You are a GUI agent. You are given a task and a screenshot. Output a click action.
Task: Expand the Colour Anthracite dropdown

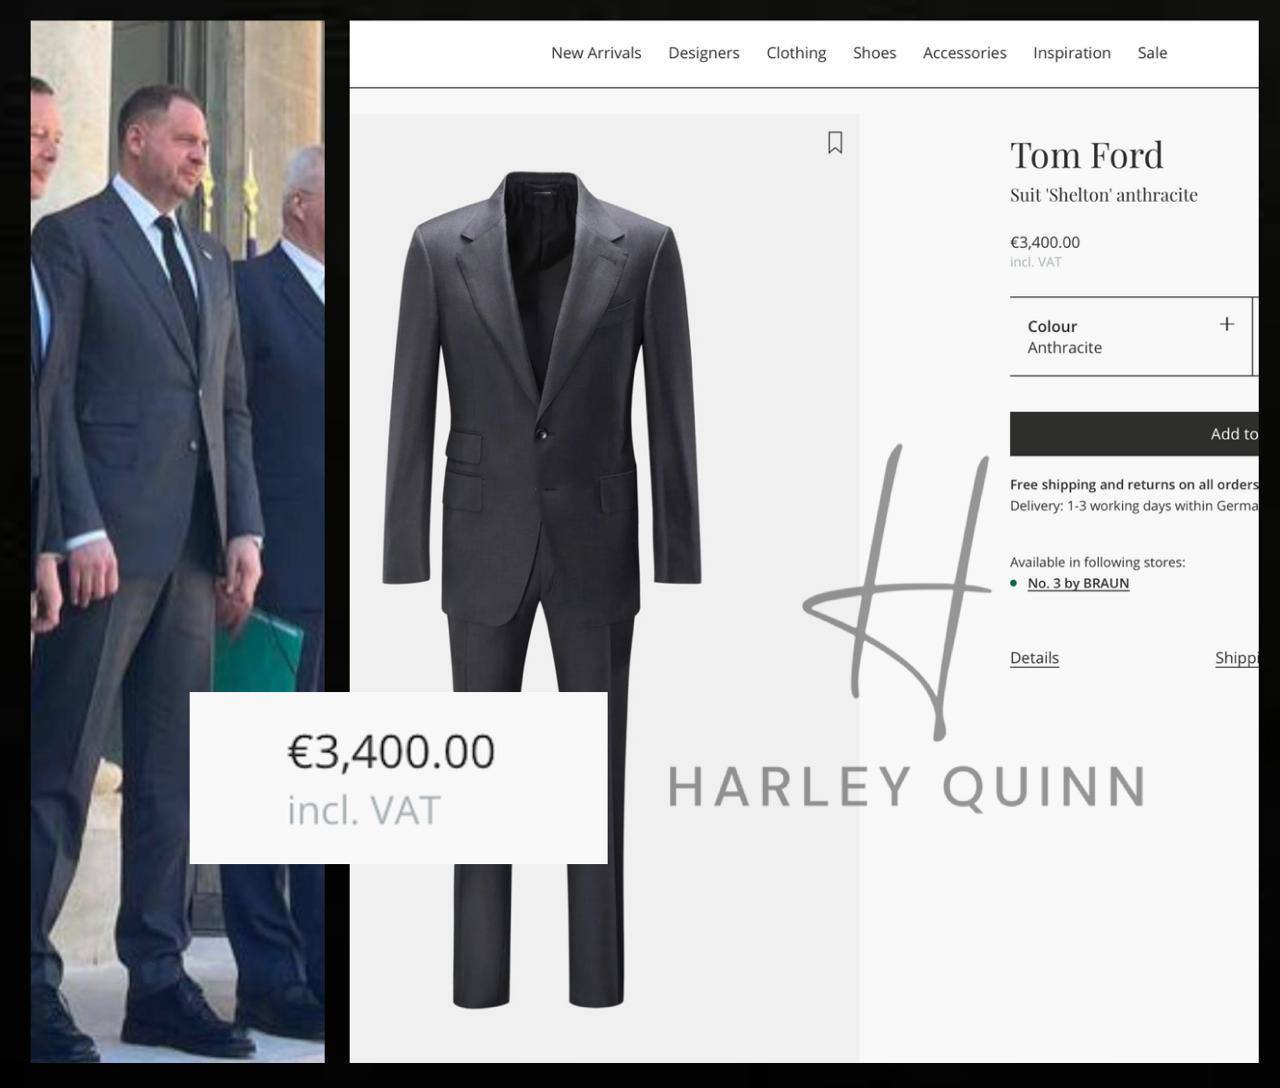click(1131, 337)
